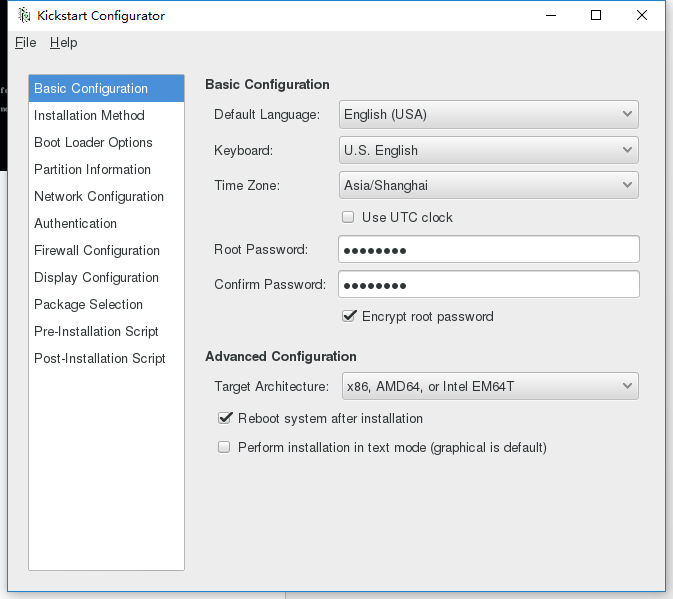Uncheck Encrypt root password
673x599 pixels.
[349, 316]
